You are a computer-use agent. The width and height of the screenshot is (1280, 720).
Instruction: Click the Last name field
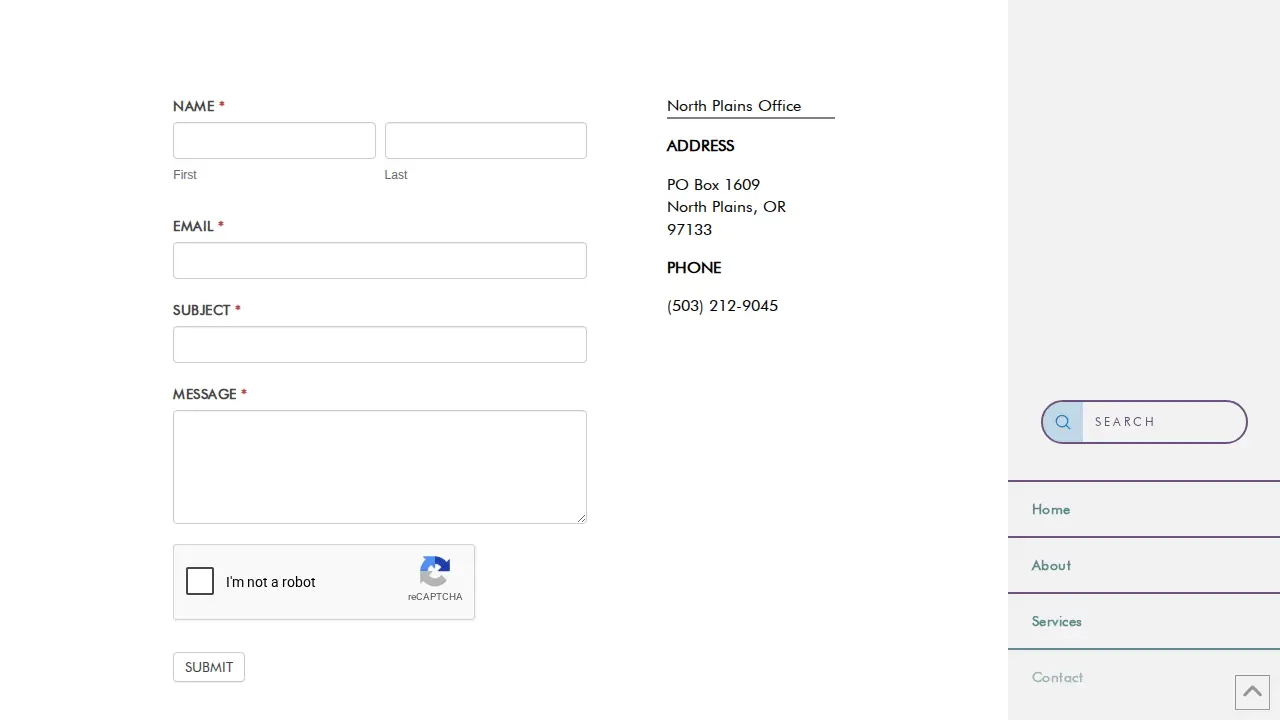coord(486,140)
